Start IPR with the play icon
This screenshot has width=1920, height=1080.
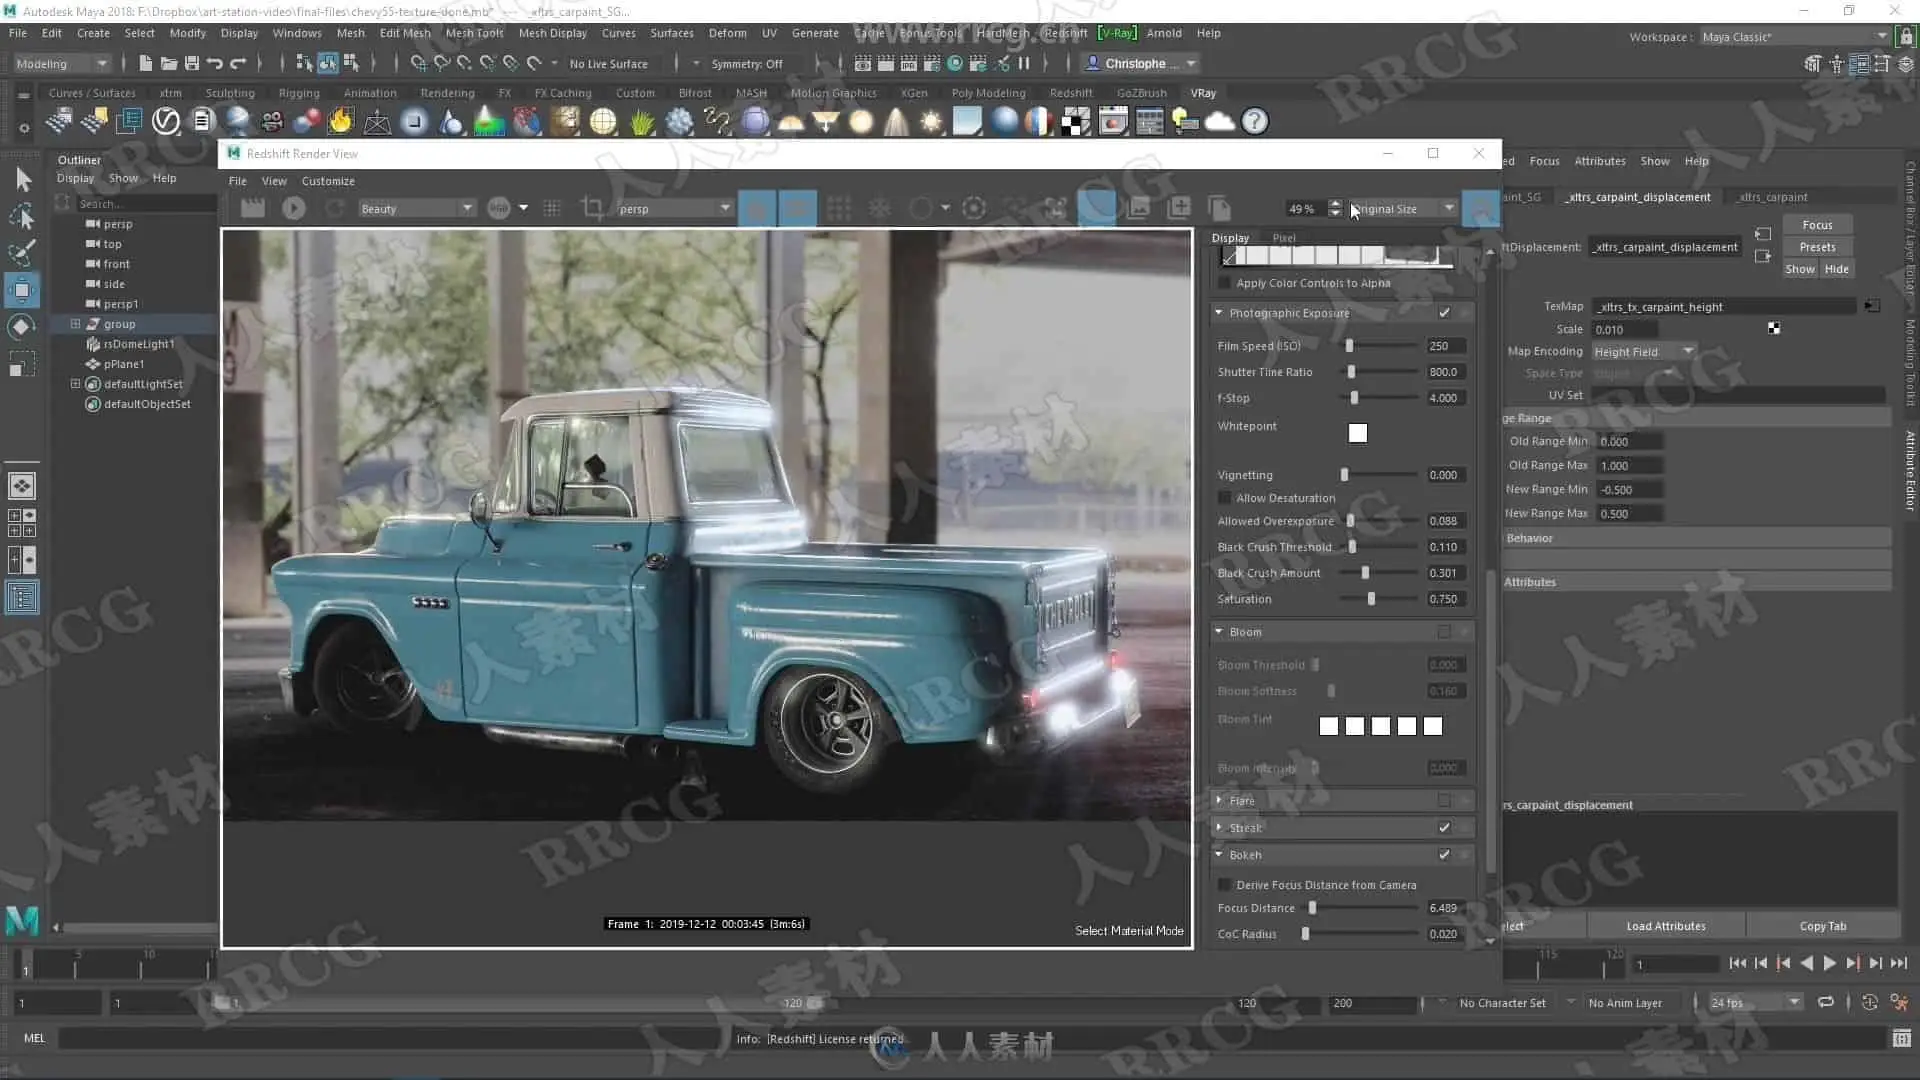click(293, 208)
